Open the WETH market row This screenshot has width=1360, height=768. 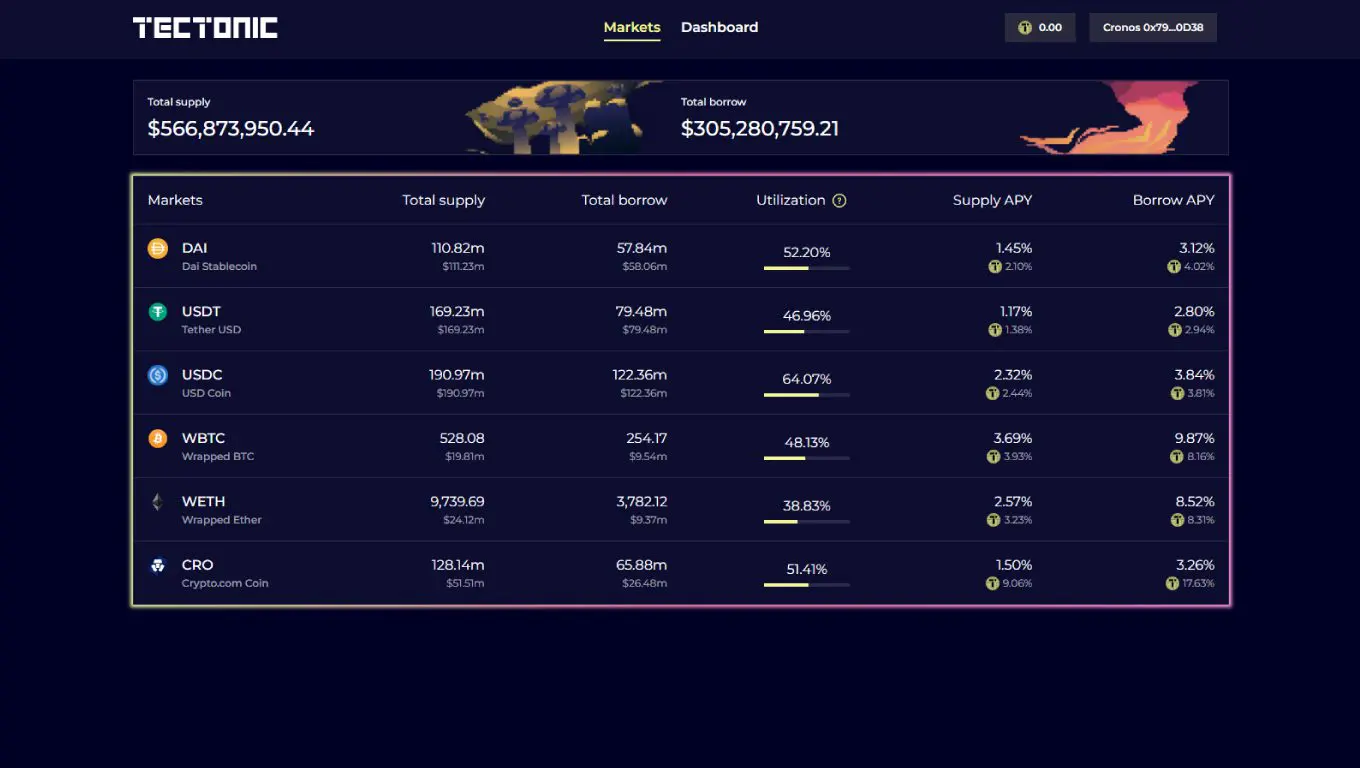(681, 510)
